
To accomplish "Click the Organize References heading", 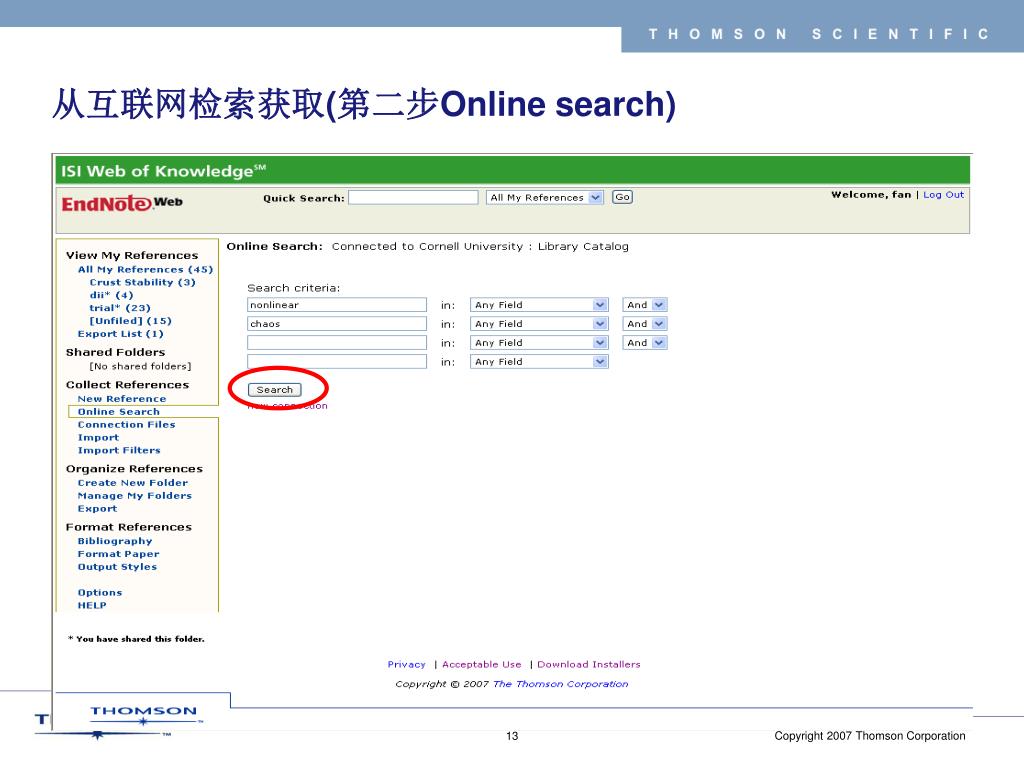I will 134,469.
